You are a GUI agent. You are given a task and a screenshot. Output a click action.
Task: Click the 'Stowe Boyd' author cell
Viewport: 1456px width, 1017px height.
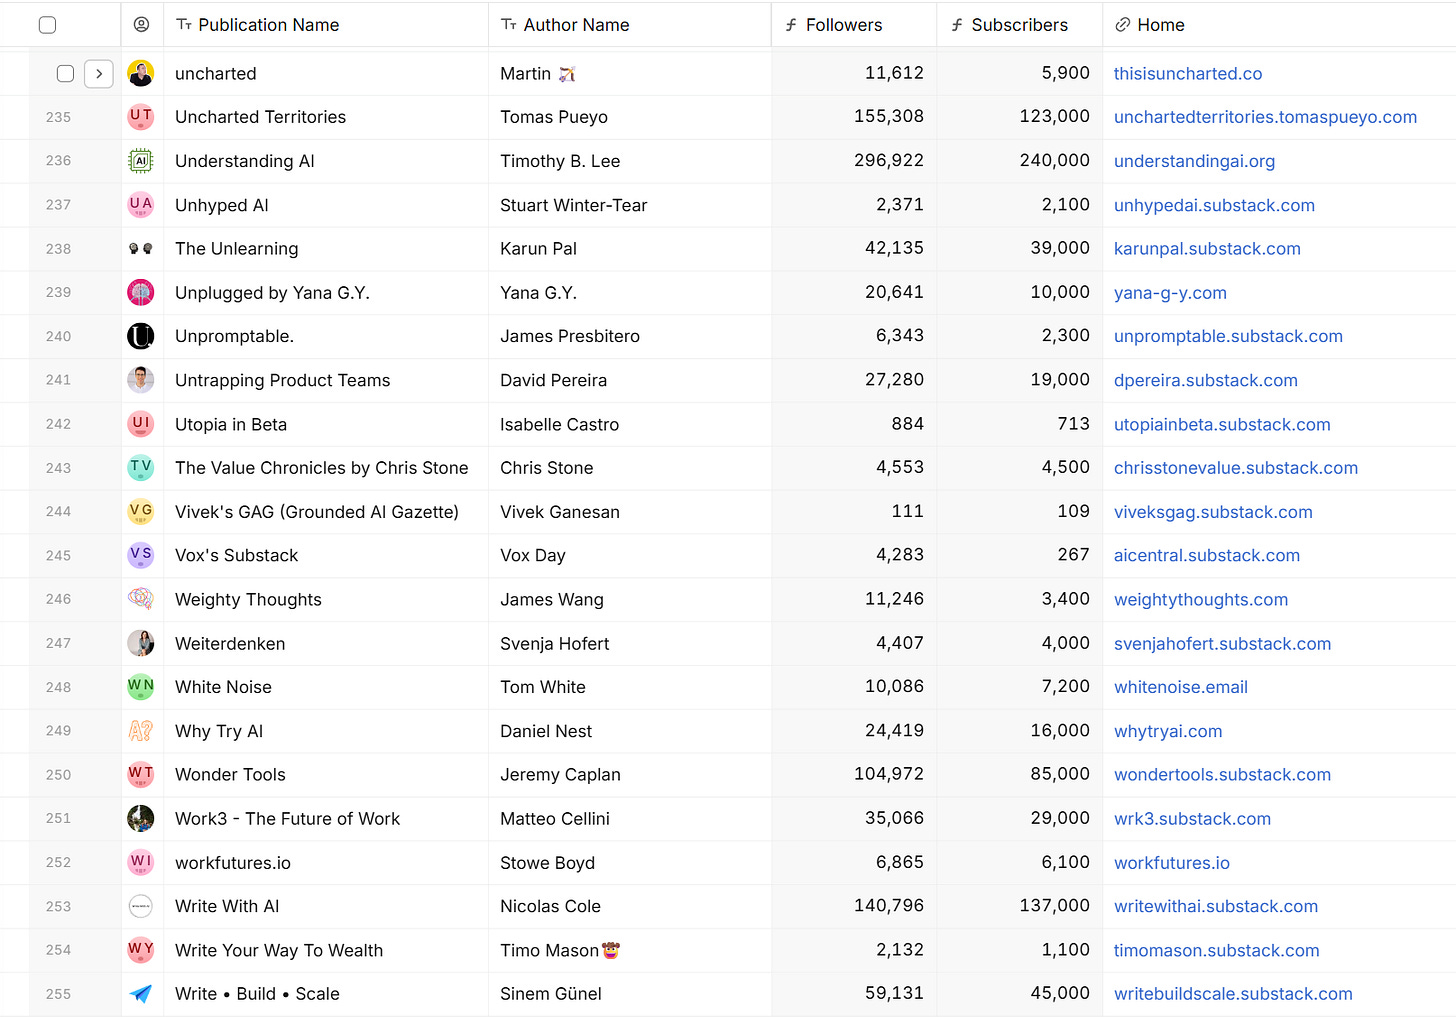(630, 862)
